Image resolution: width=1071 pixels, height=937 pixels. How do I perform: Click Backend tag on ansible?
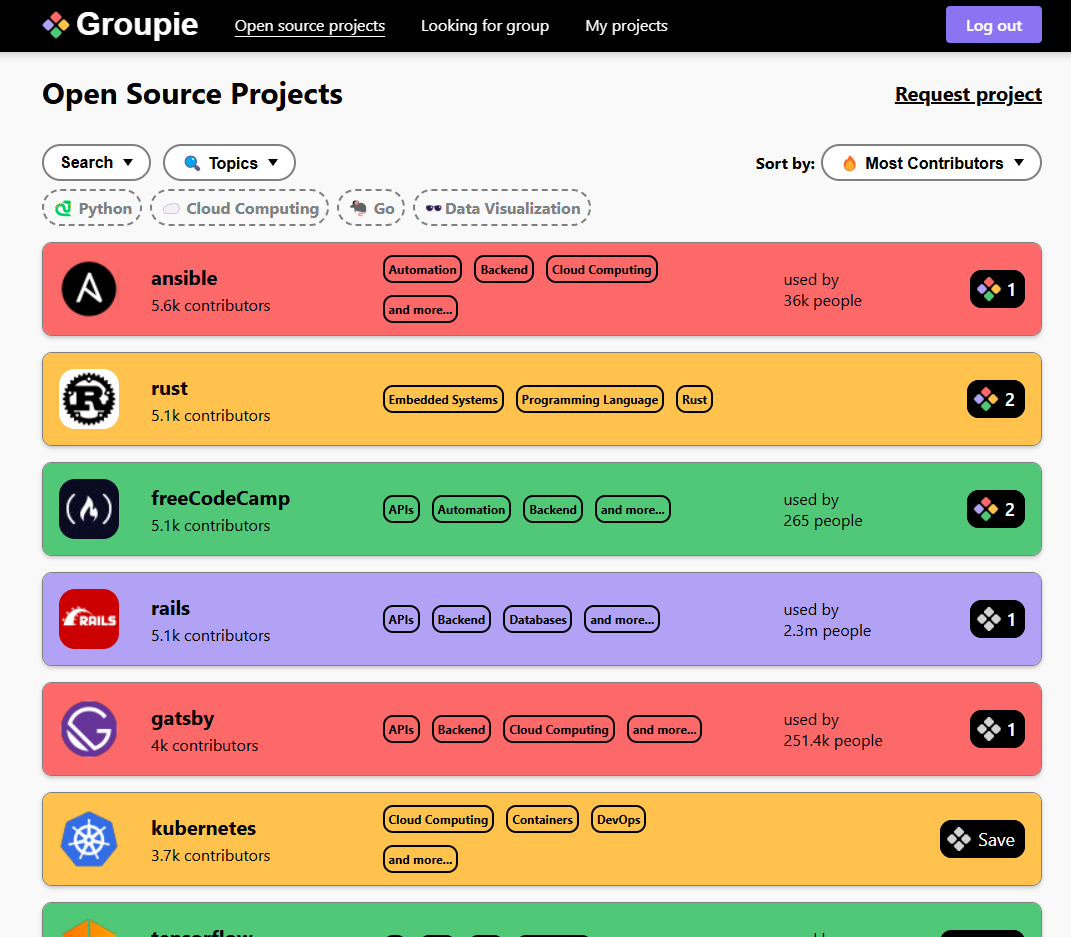[x=504, y=269]
